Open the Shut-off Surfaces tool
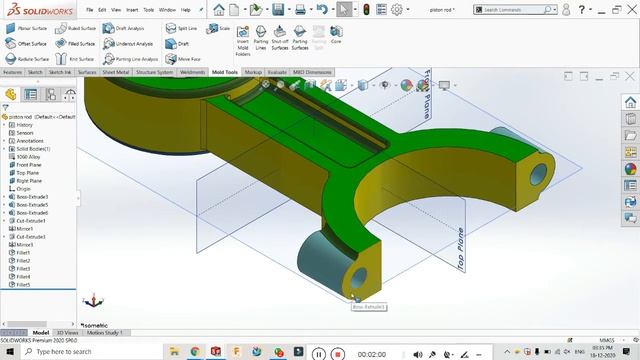 coord(280,37)
